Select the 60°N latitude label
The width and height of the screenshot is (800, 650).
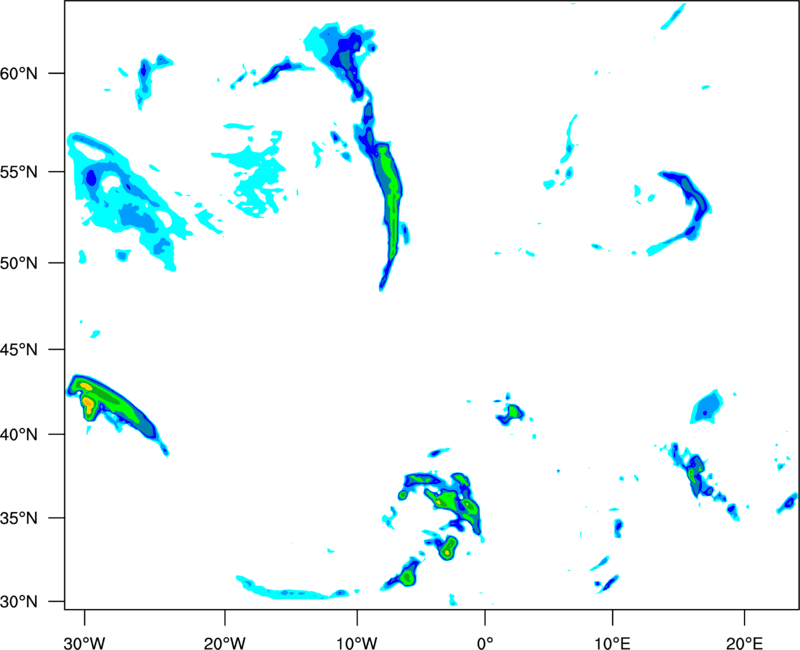click(x=19, y=73)
